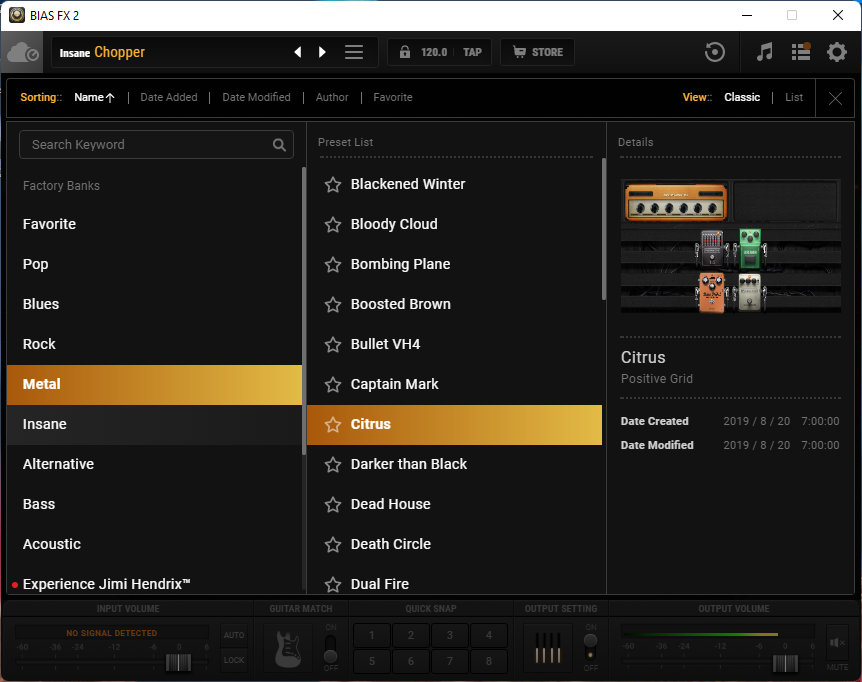
Task: Open the settings gear icon
Action: [837, 52]
